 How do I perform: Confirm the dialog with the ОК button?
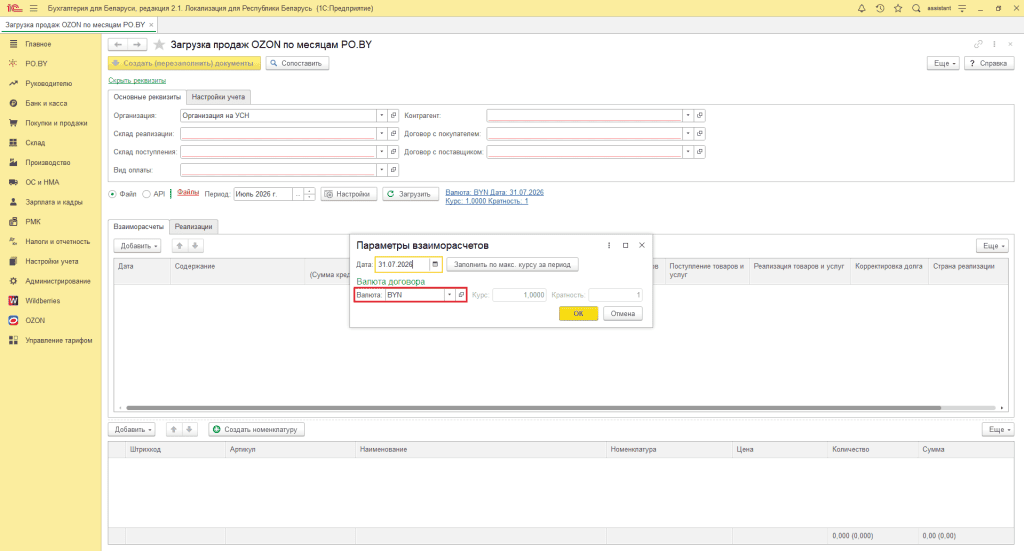578,313
